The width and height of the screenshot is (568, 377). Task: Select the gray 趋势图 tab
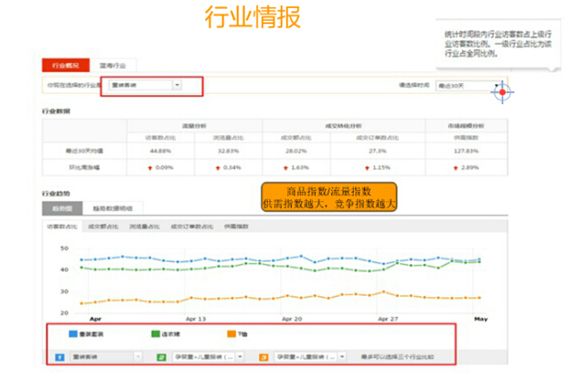(x=62, y=208)
